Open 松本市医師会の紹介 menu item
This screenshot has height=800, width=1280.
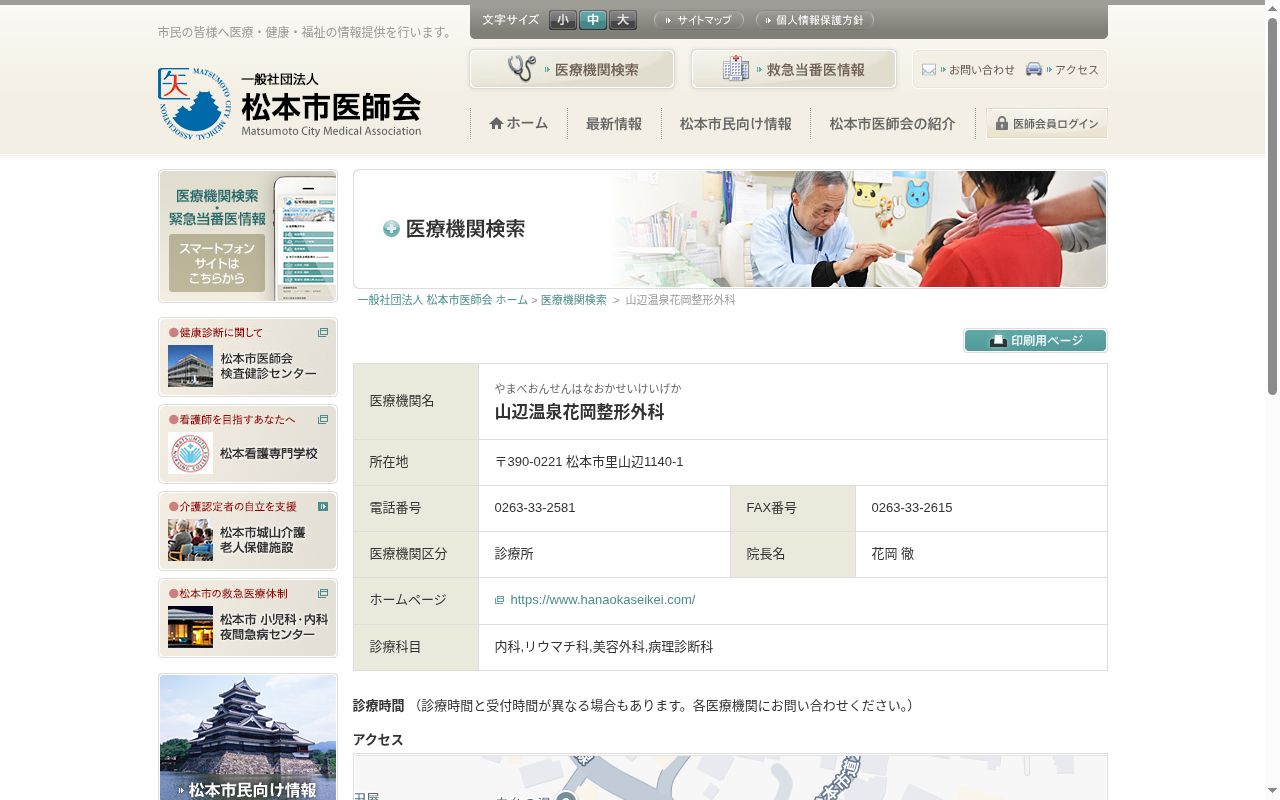pos(892,124)
